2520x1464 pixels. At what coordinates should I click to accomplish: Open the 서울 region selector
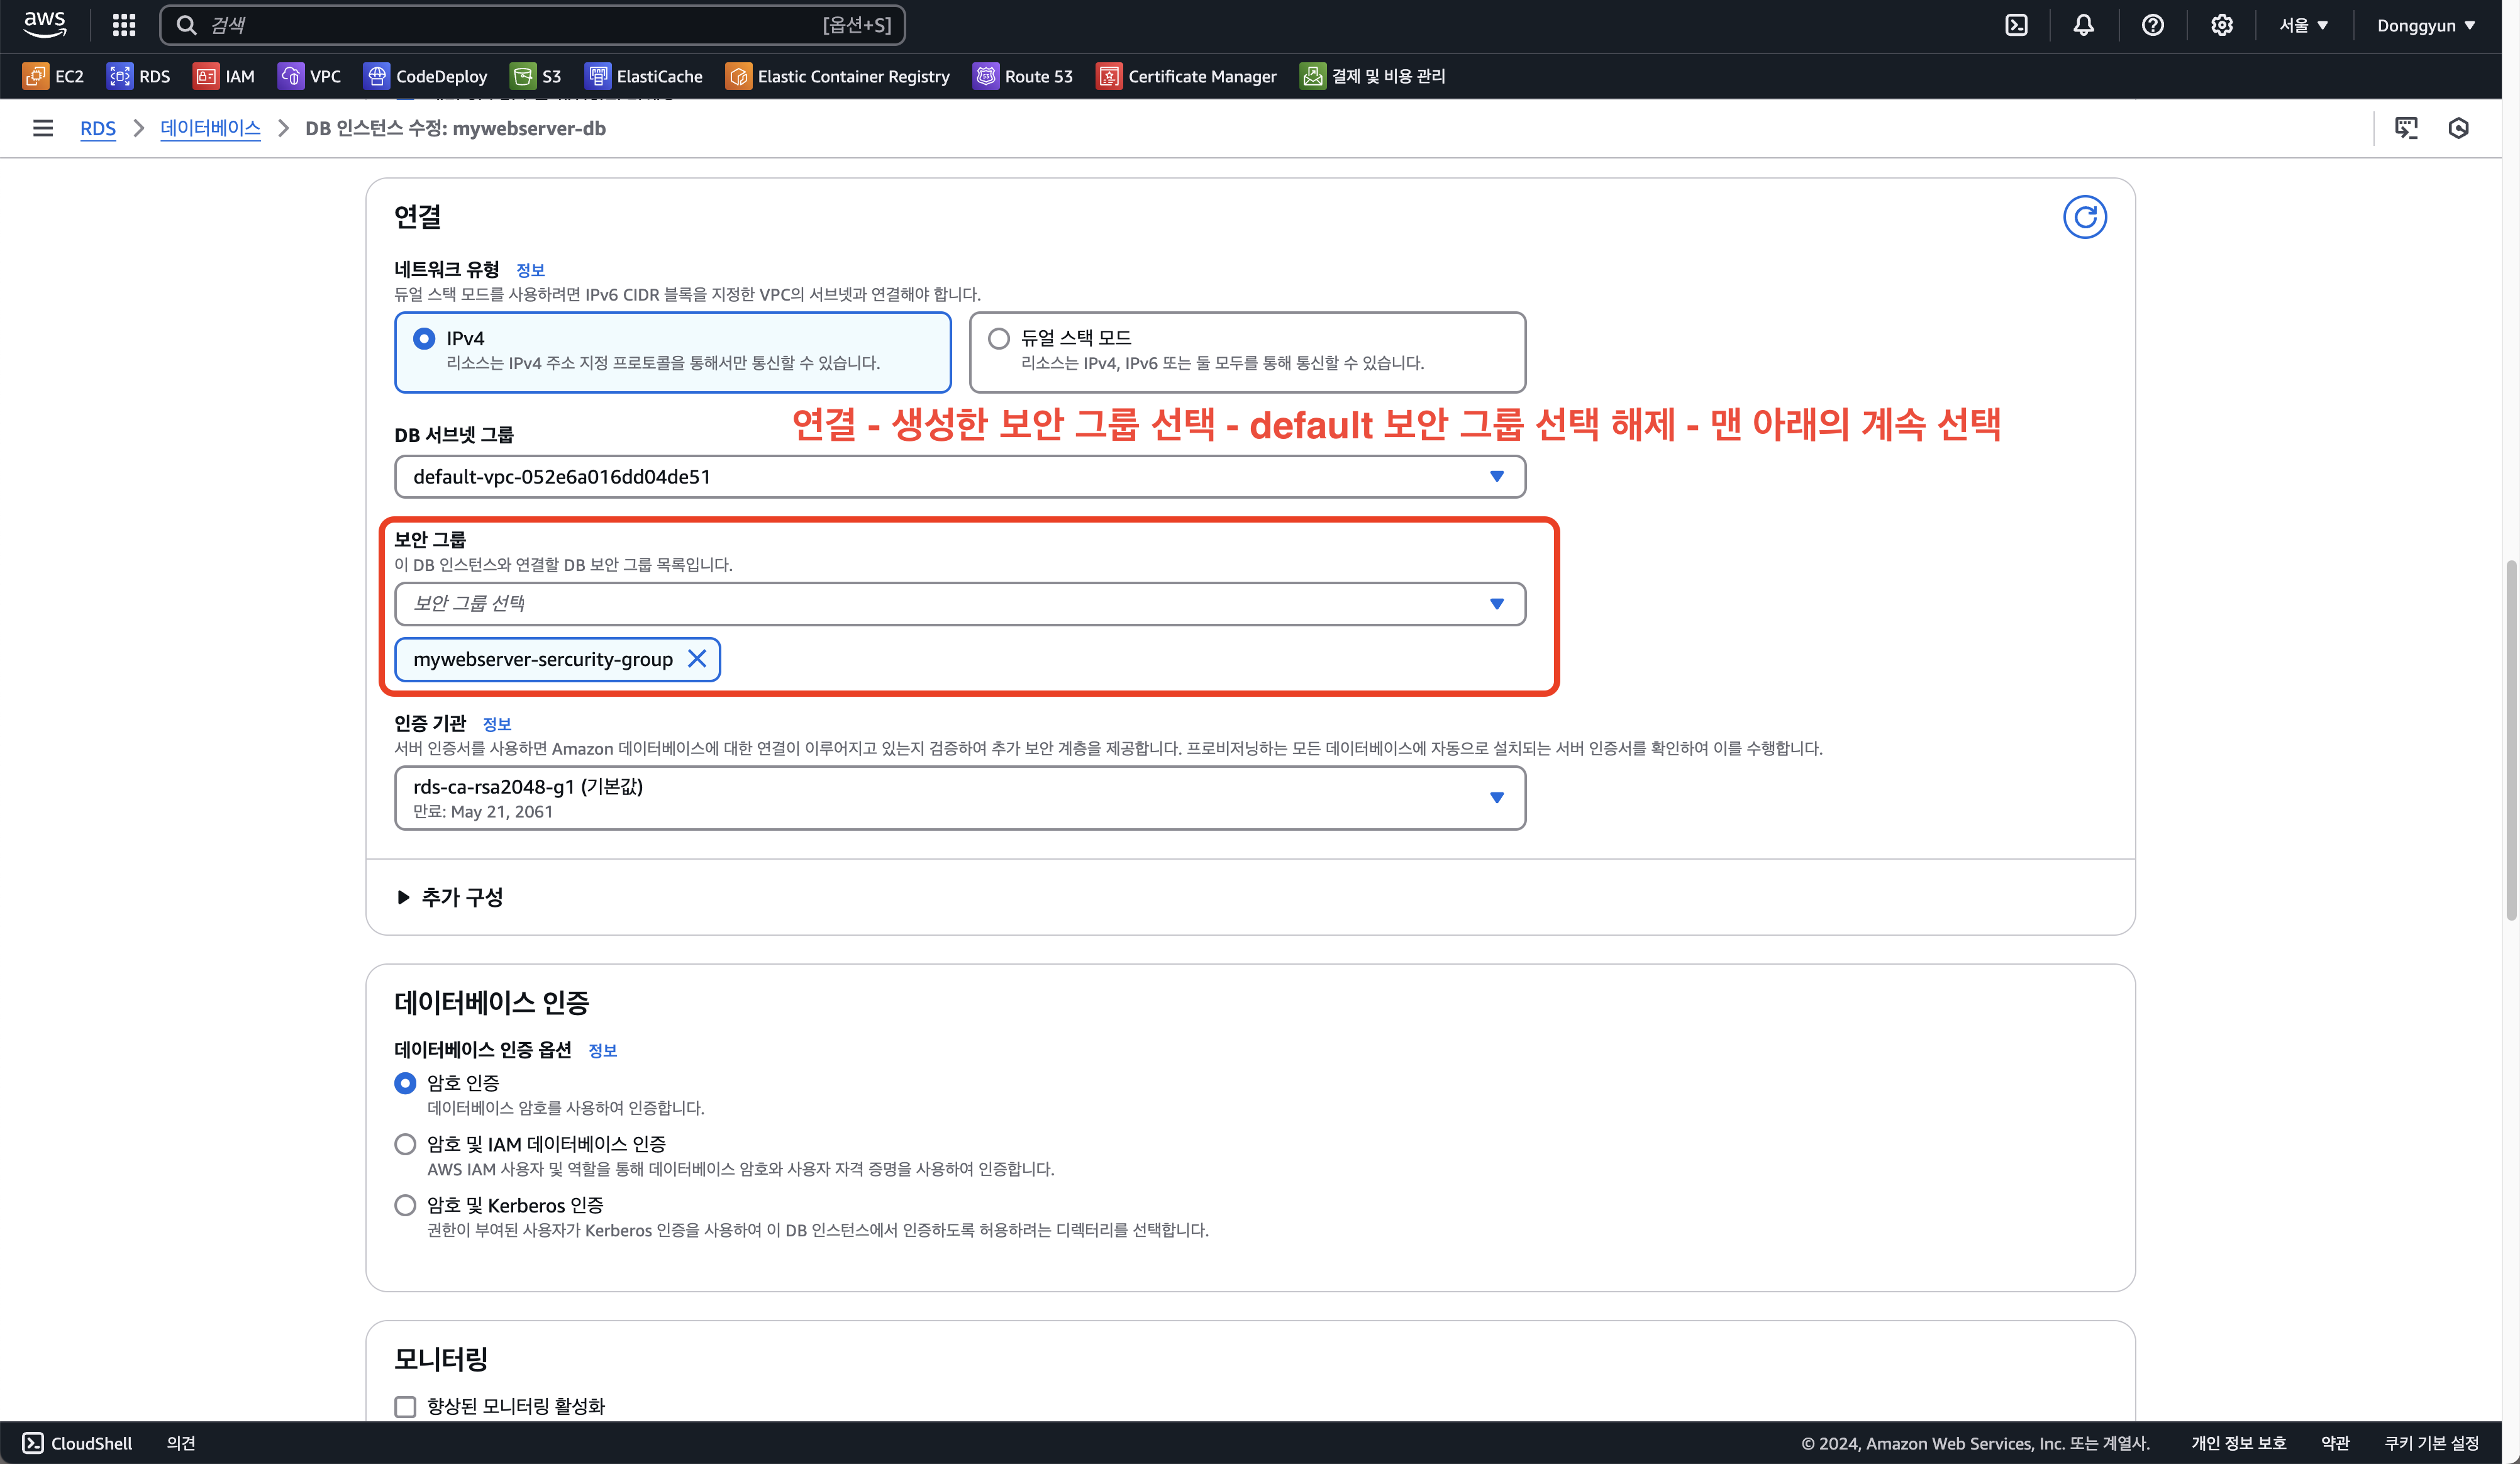(2304, 25)
